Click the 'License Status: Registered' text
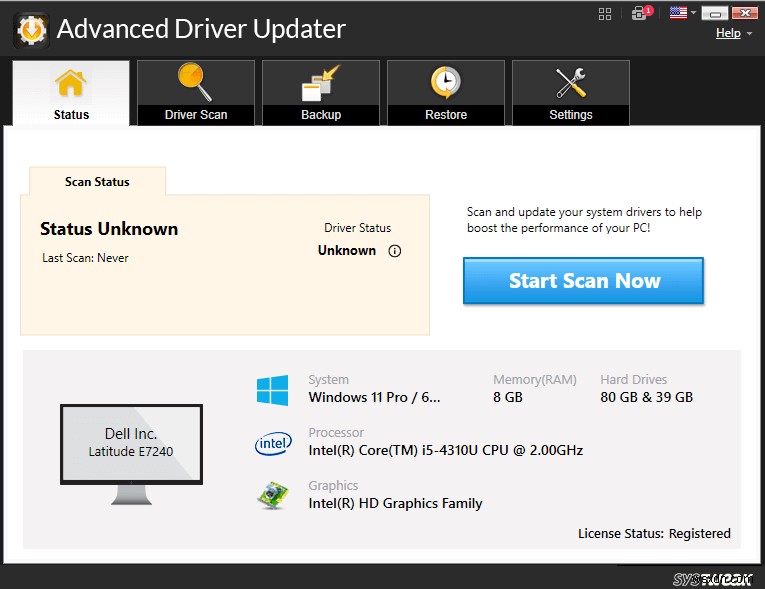This screenshot has height=589, width=765. (x=654, y=533)
